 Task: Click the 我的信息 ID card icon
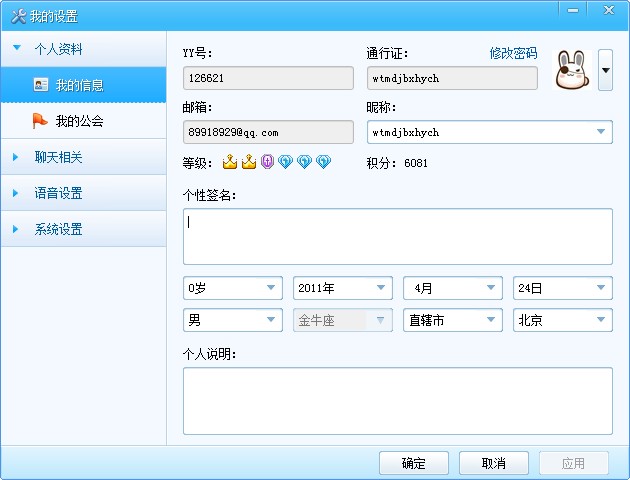[41, 85]
